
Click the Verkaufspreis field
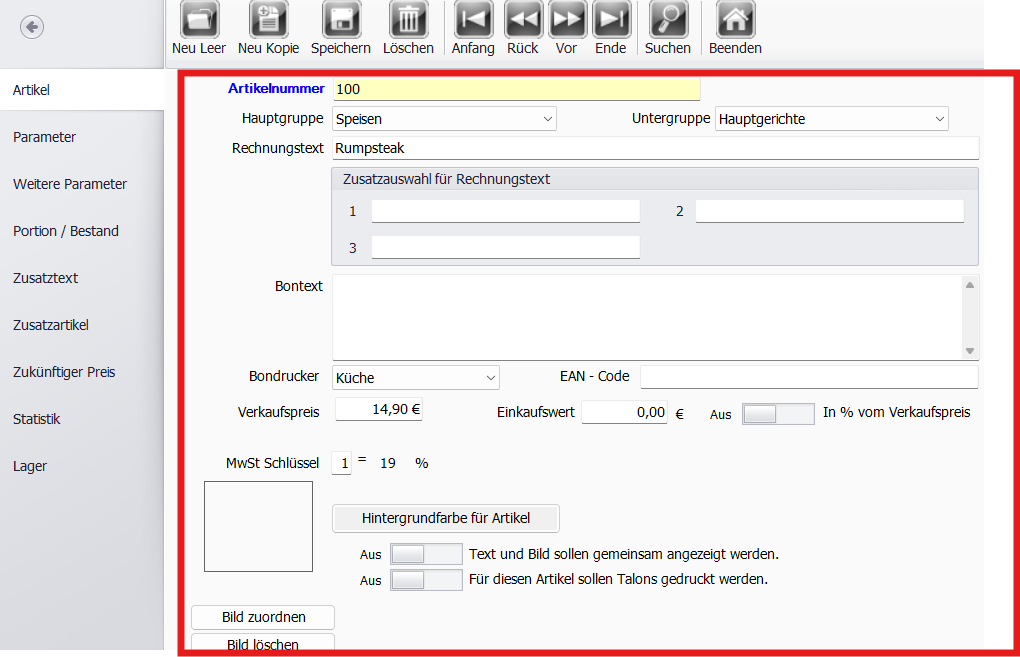point(379,410)
